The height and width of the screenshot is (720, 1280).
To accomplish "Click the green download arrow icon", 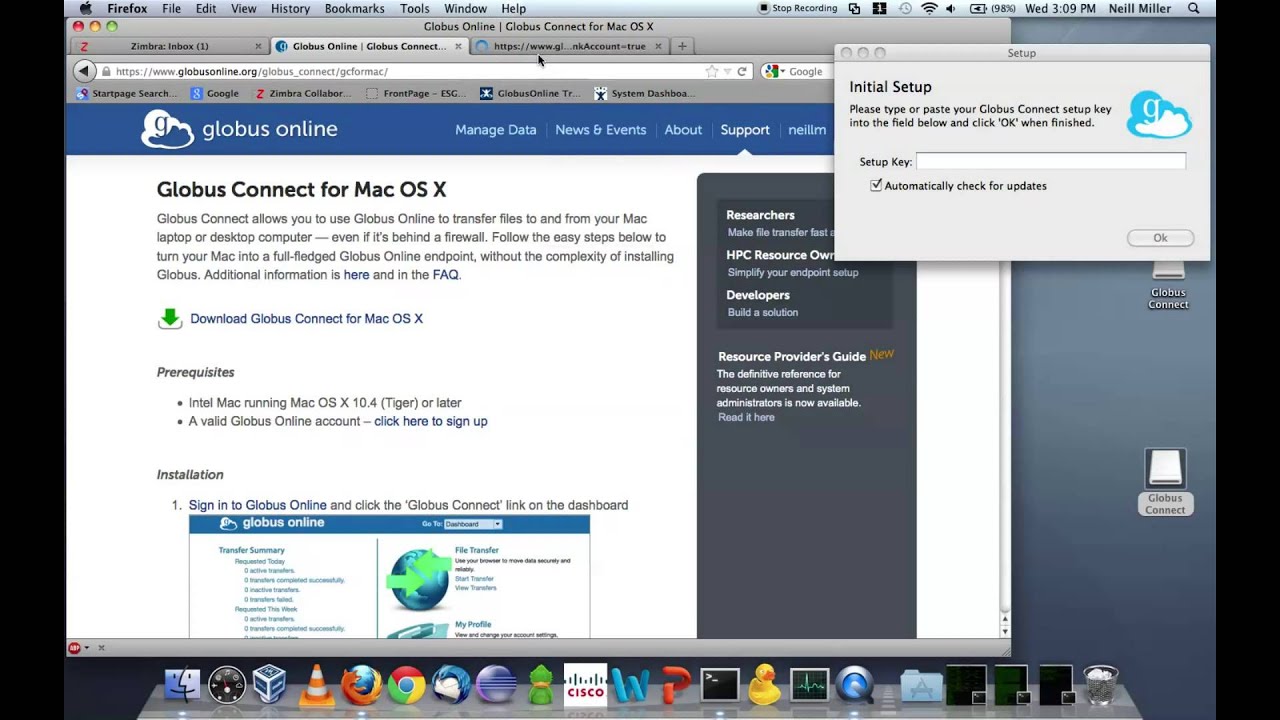I will pos(170,318).
